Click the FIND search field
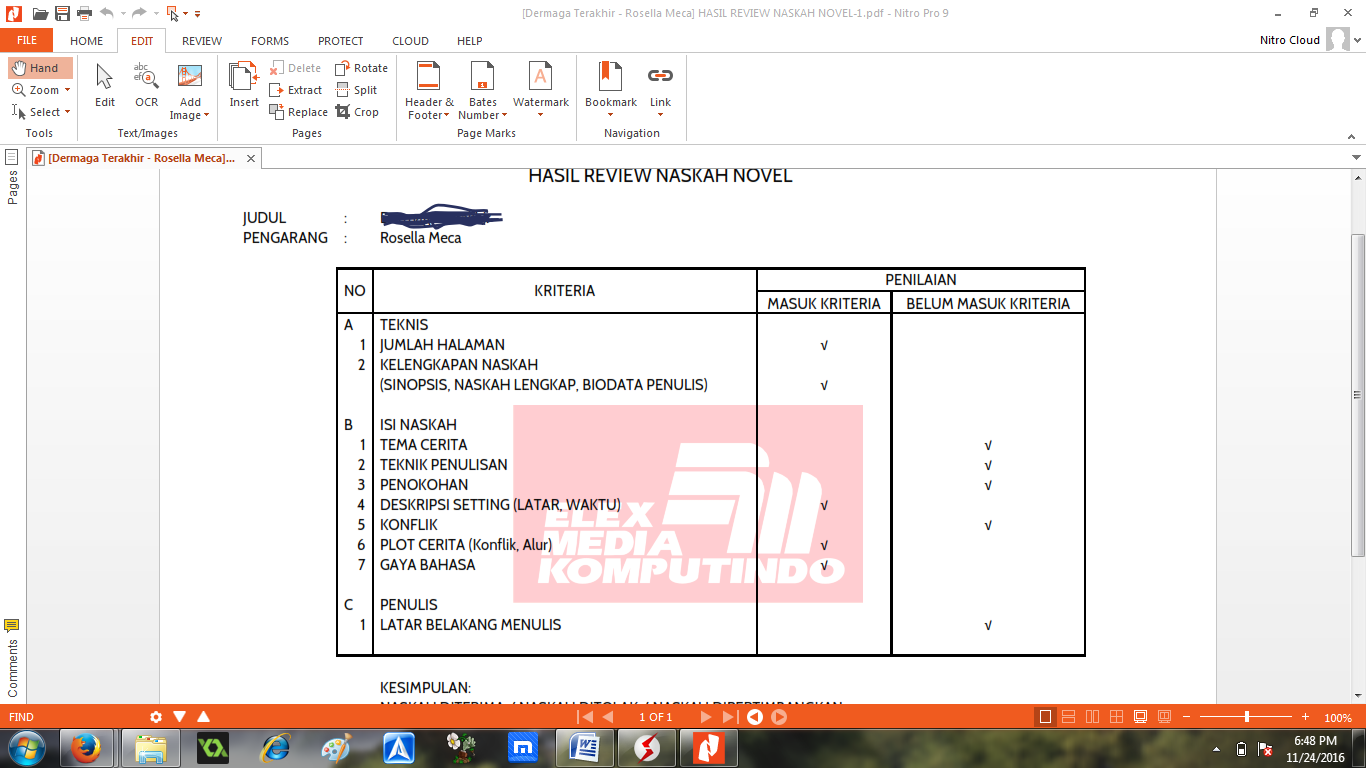The height and width of the screenshot is (768, 1366). pos(75,717)
